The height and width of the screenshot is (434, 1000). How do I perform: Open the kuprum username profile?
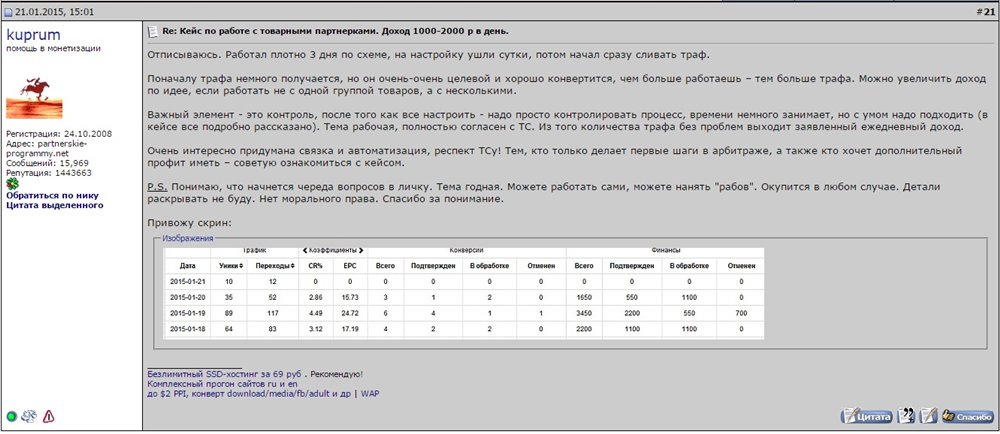coord(33,34)
